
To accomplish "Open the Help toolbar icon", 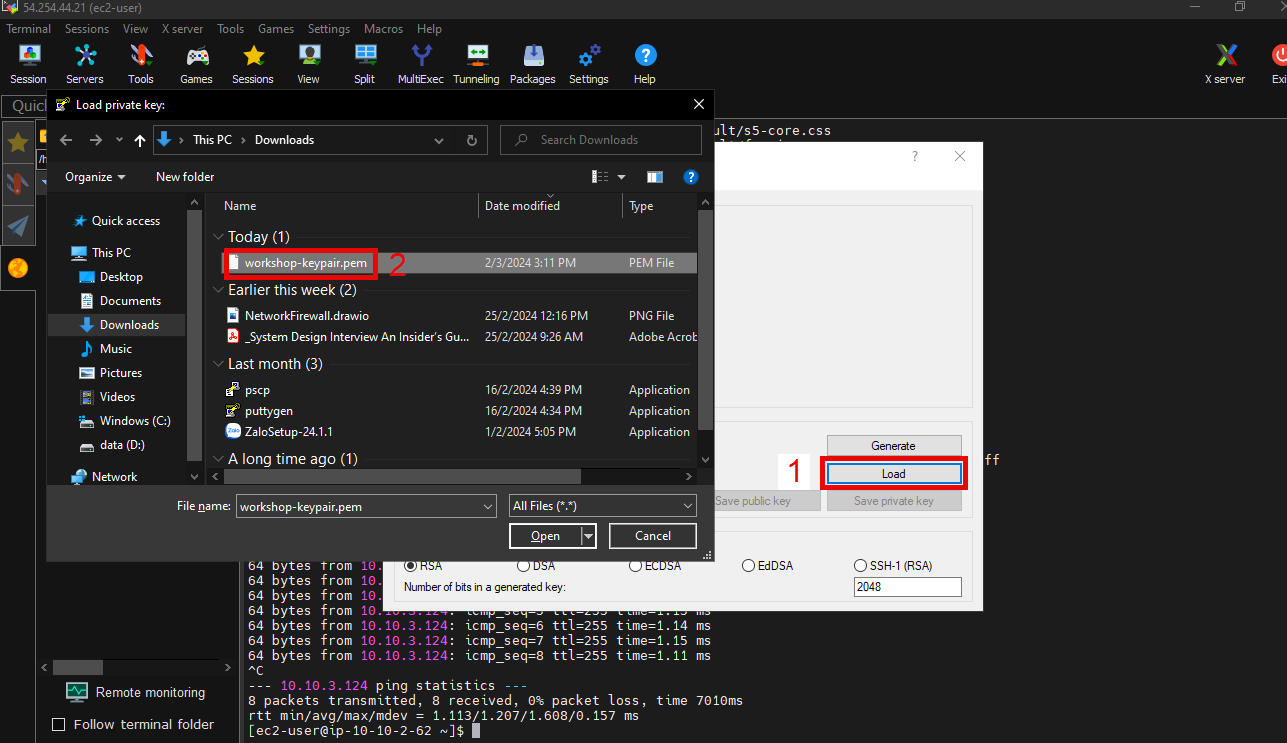I will 645,64.
